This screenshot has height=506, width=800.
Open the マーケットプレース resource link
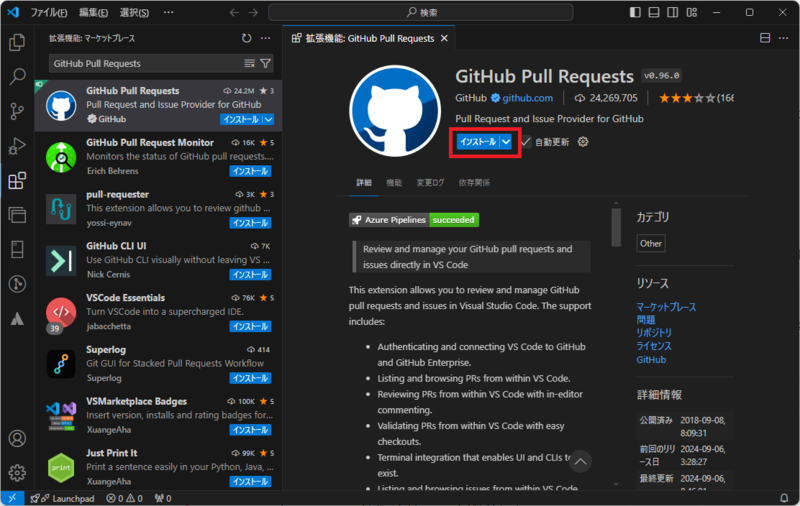[x=666, y=307]
